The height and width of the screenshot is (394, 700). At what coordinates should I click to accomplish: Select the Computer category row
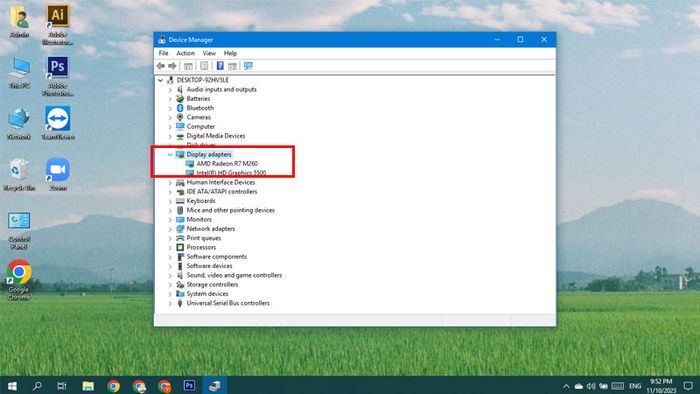tap(200, 127)
